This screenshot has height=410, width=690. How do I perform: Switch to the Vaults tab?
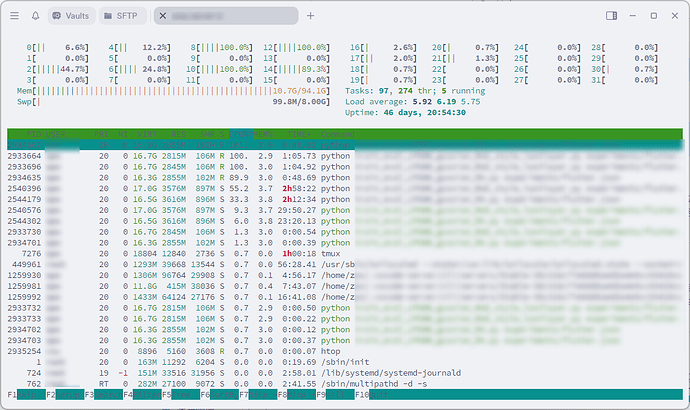pyautogui.click(x=71, y=16)
